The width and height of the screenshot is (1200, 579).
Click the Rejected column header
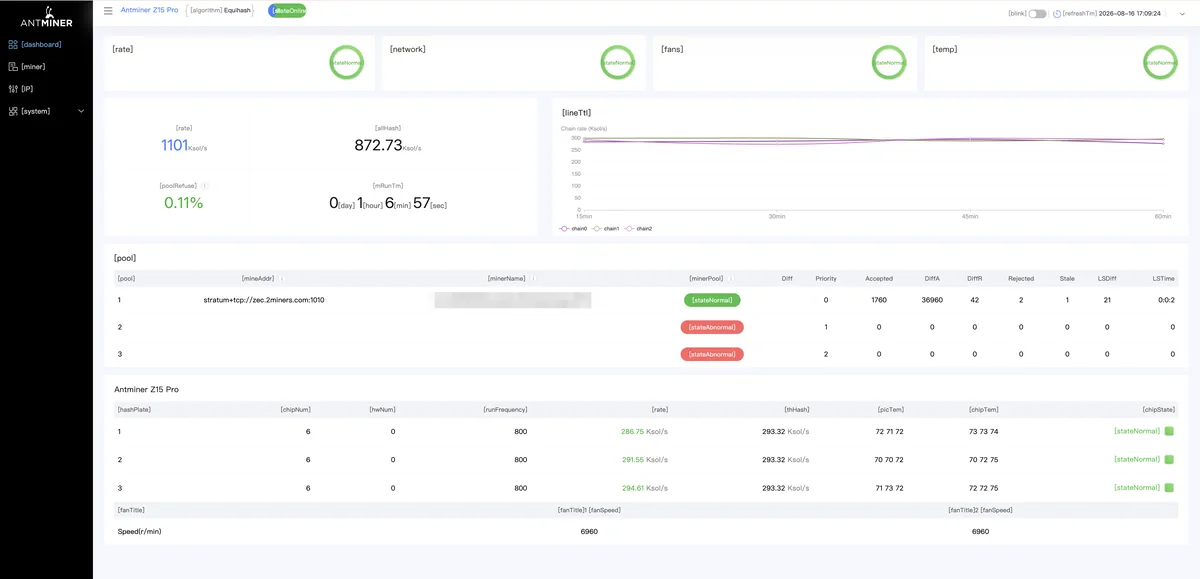(x=1021, y=279)
